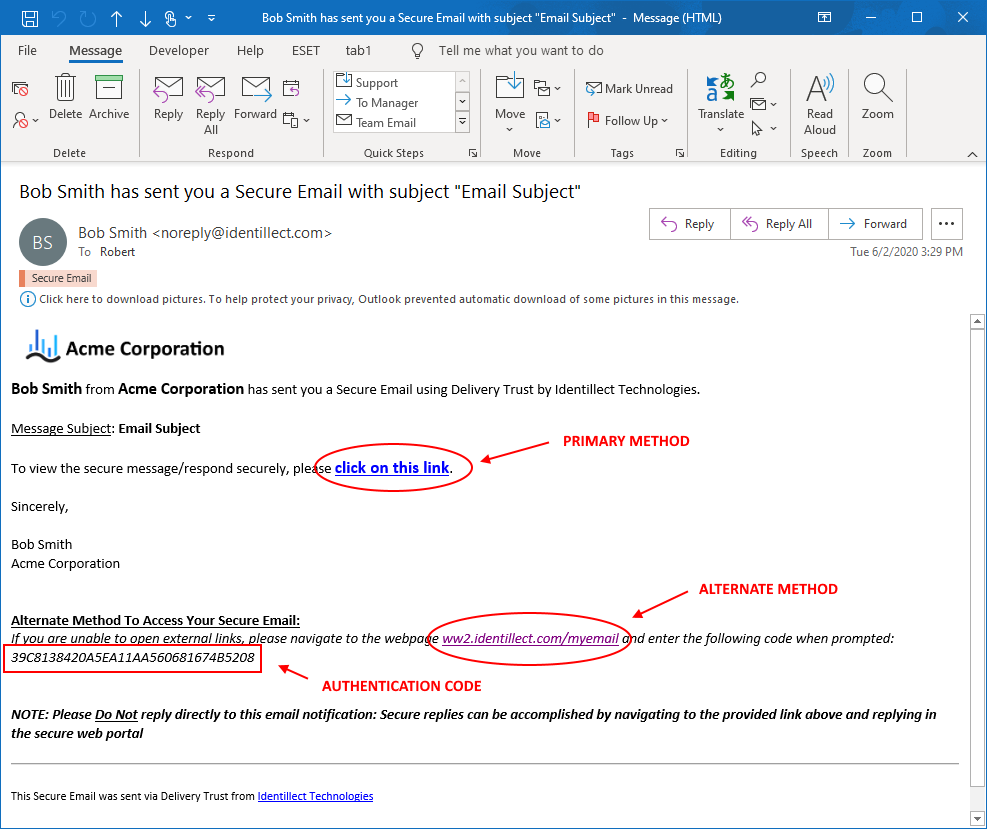Open the File menu
Viewport: 987px width, 829px height.
pyautogui.click(x=27, y=50)
